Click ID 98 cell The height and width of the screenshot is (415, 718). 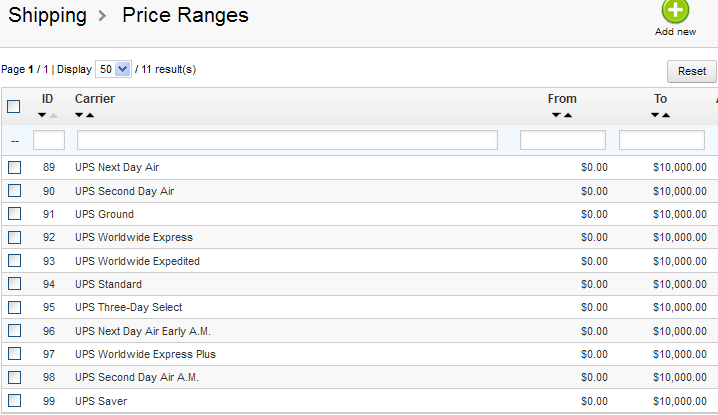49,377
